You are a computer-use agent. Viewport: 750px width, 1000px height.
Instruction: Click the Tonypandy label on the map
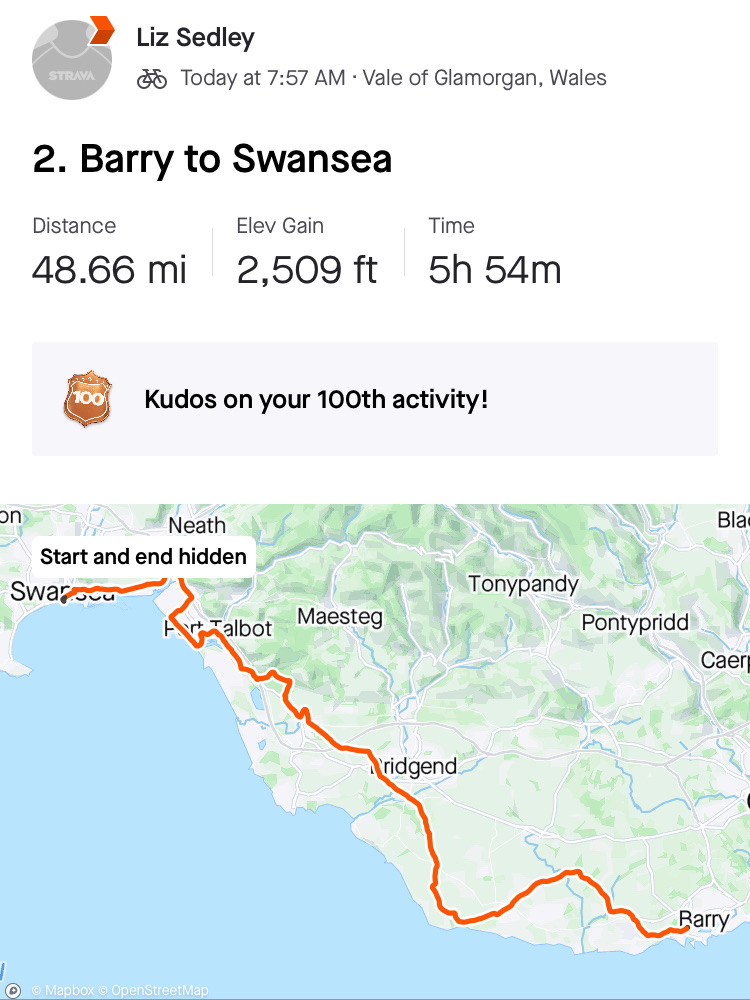click(523, 584)
